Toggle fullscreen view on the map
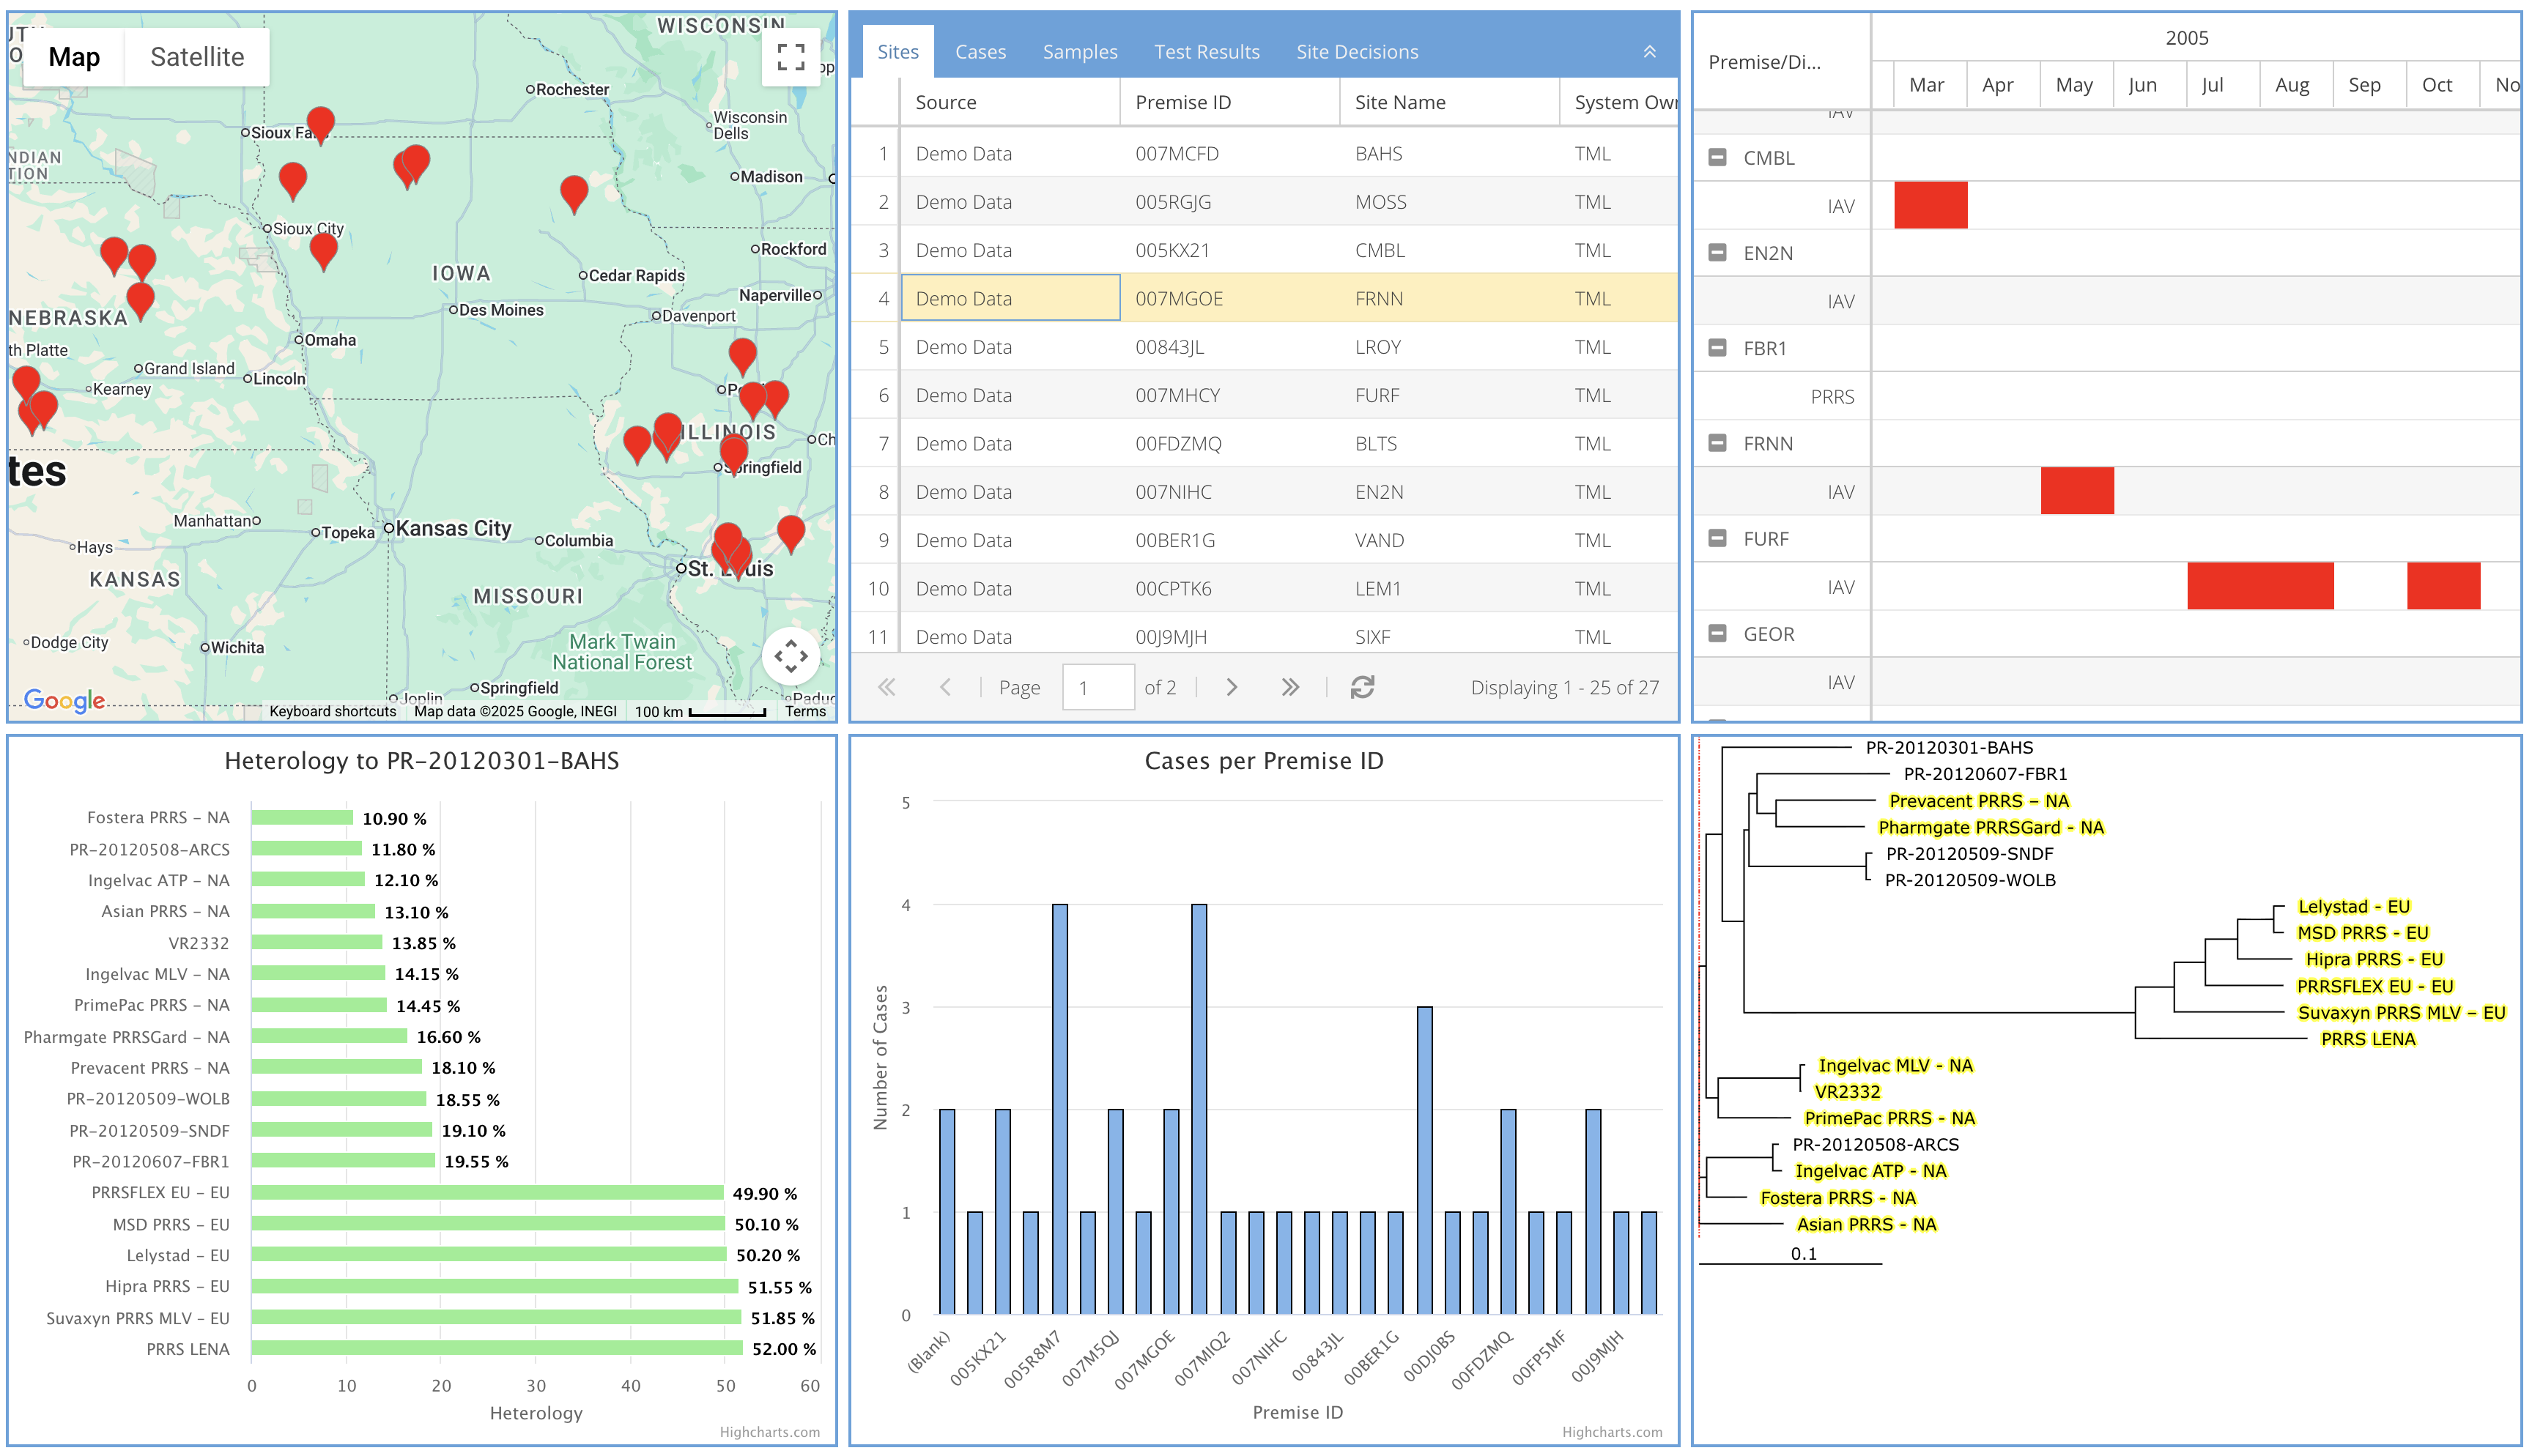 point(790,57)
